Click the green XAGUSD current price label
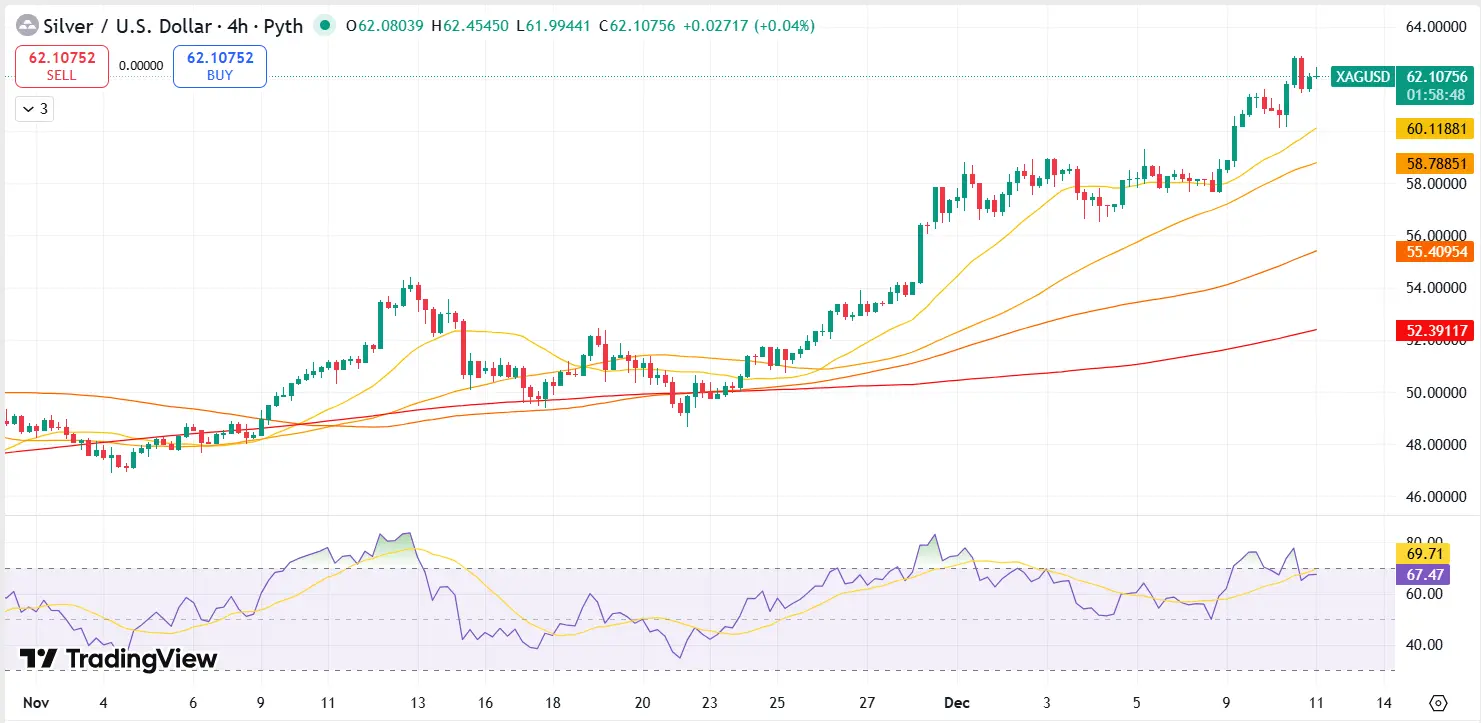The width and height of the screenshot is (1481, 723). pyautogui.click(x=1436, y=76)
